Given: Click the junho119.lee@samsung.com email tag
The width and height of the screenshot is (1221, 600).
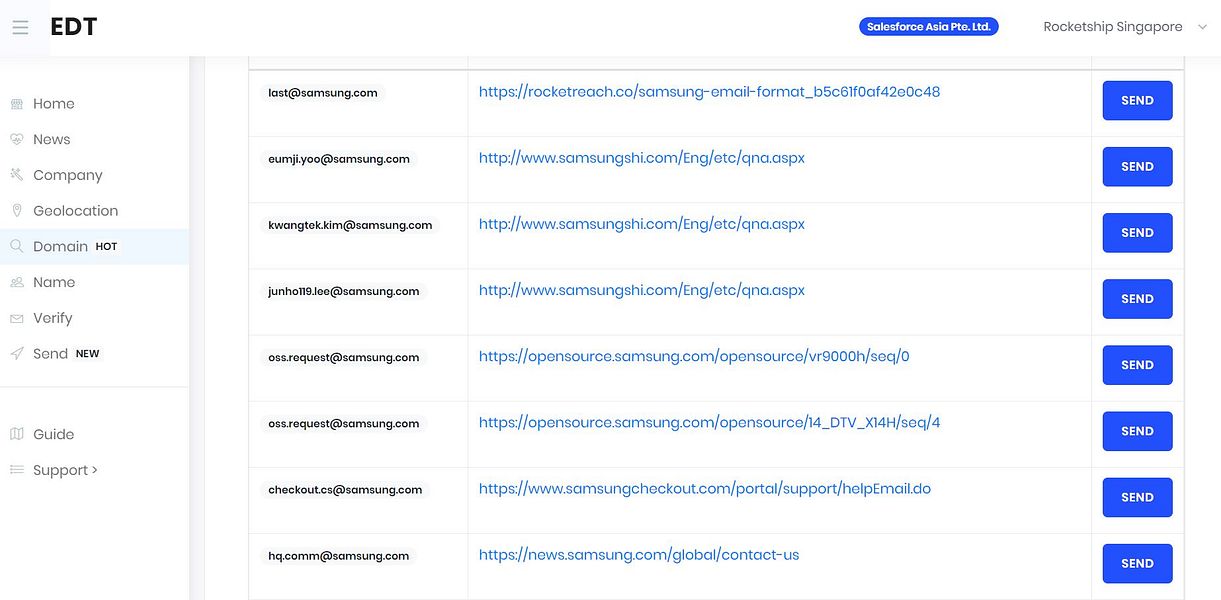Looking at the screenshot, I should [x=344, y=291].
